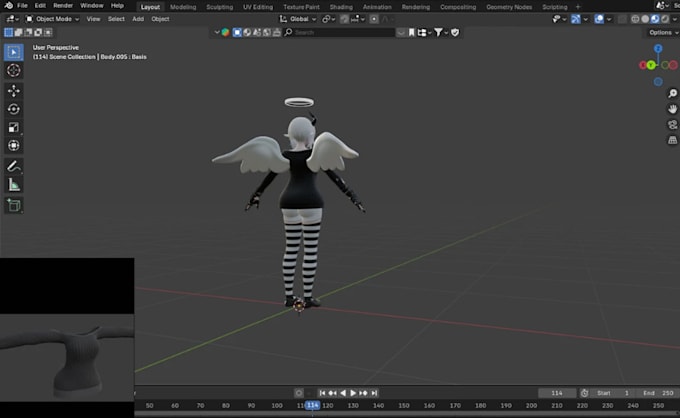Open the editor type dropdown
Viewport: 680px width, 418px height.
(11, 19)
